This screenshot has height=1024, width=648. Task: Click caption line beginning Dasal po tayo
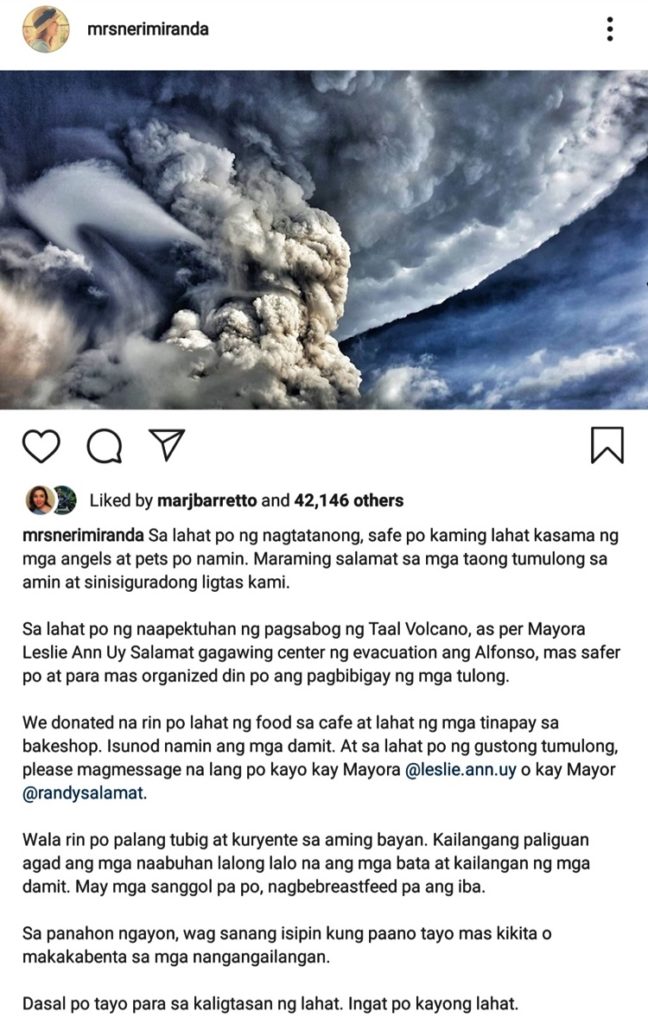tap(270, 1004)
